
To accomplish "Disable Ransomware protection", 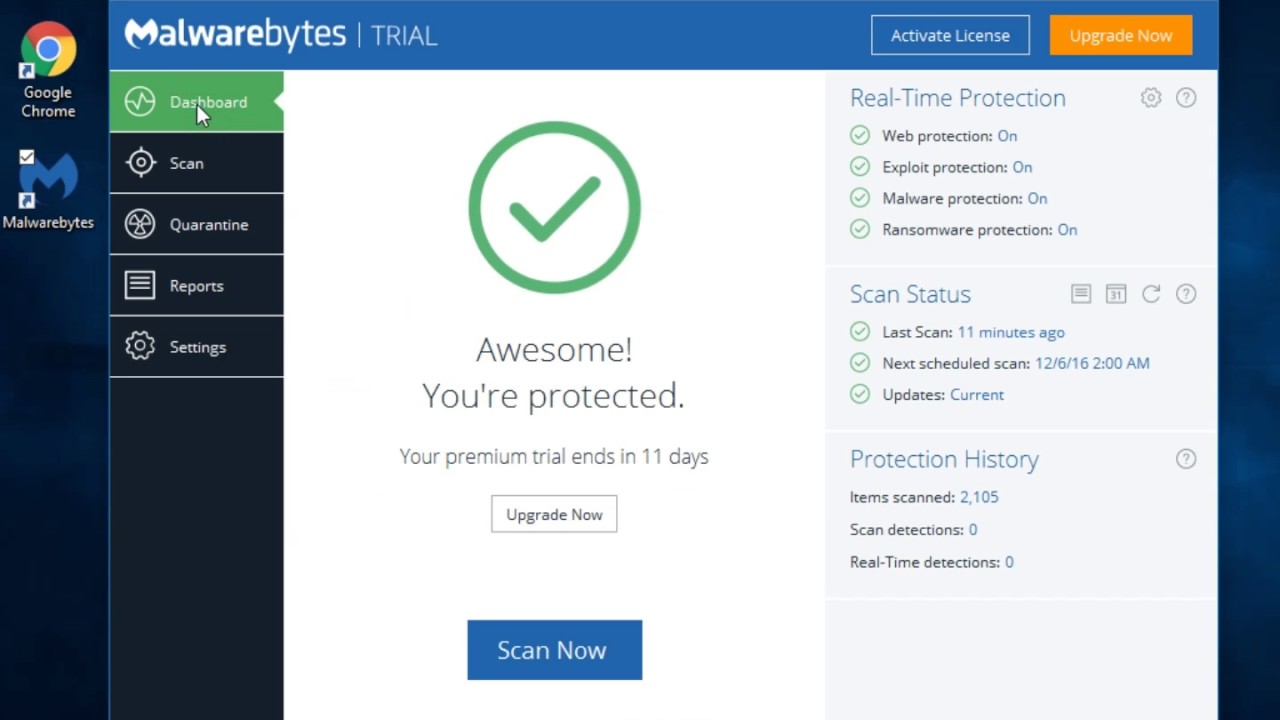I will tap(1066, 229).
